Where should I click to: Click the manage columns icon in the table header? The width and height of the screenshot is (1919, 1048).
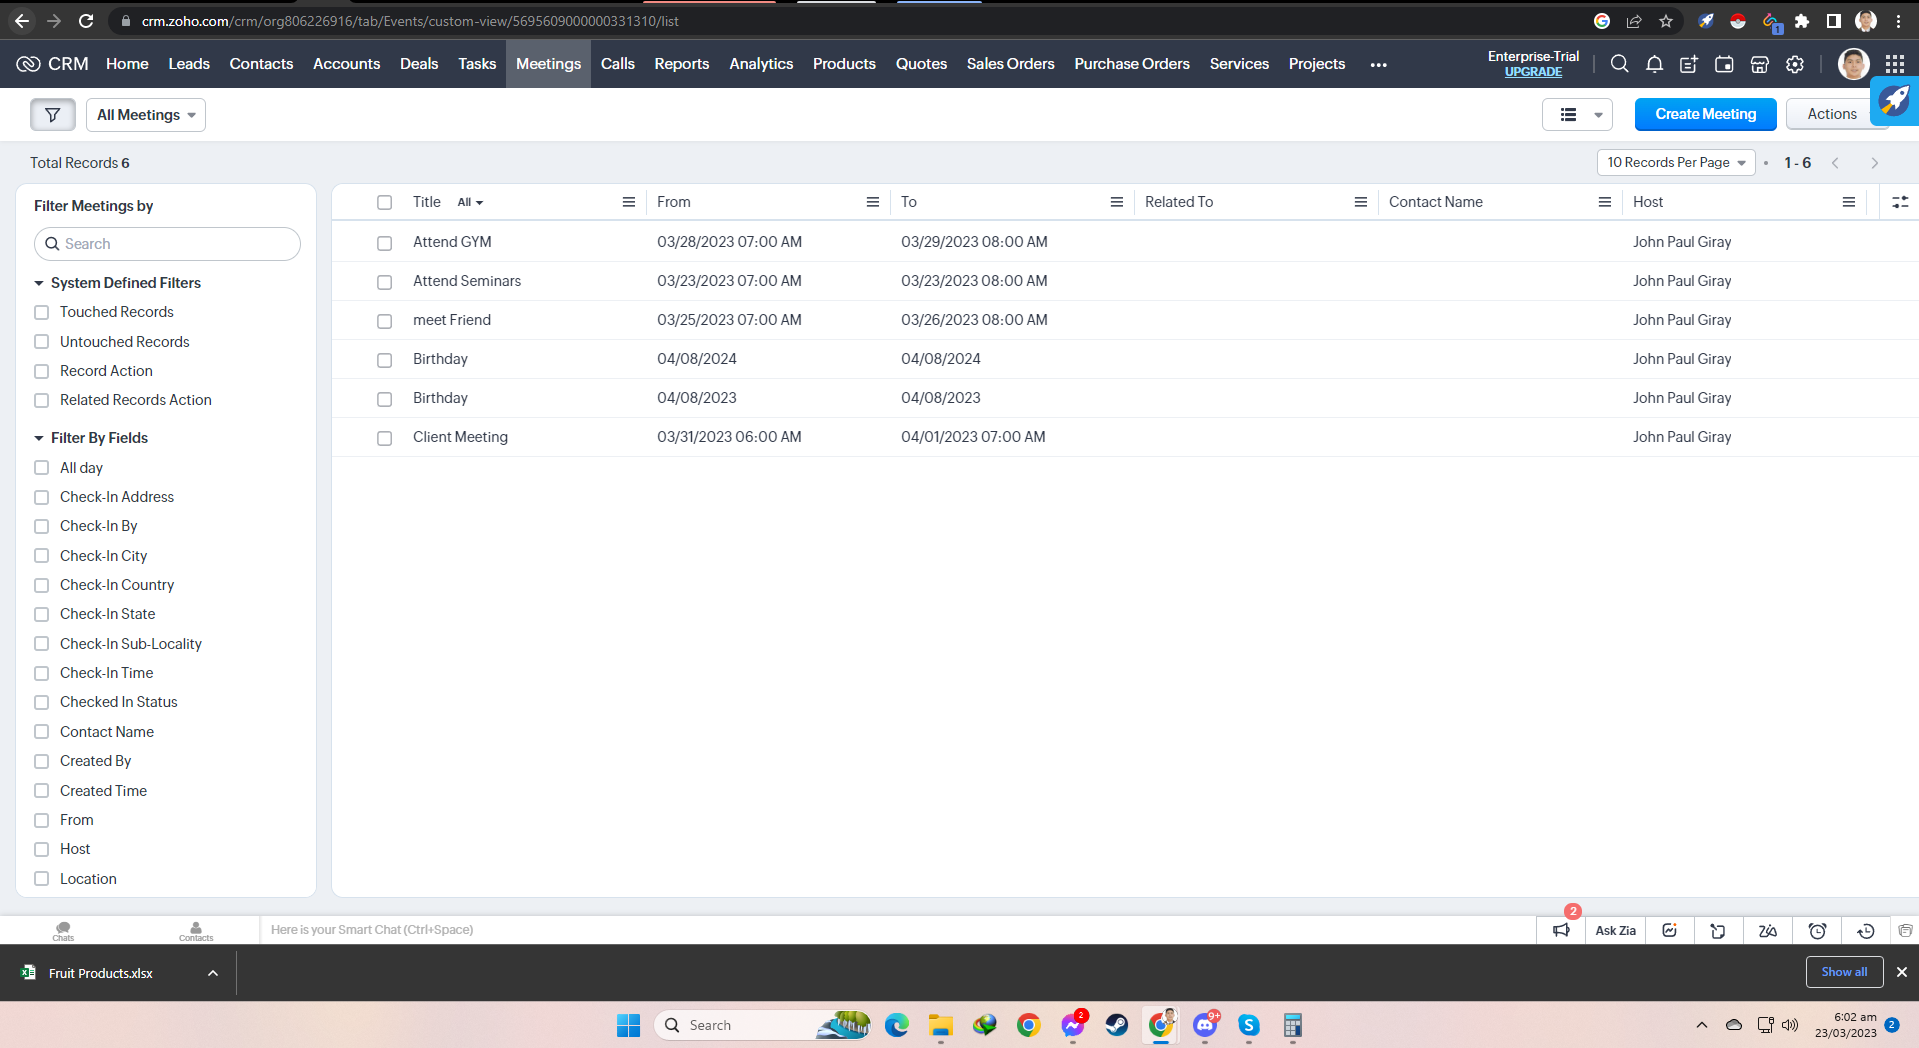1900,202
